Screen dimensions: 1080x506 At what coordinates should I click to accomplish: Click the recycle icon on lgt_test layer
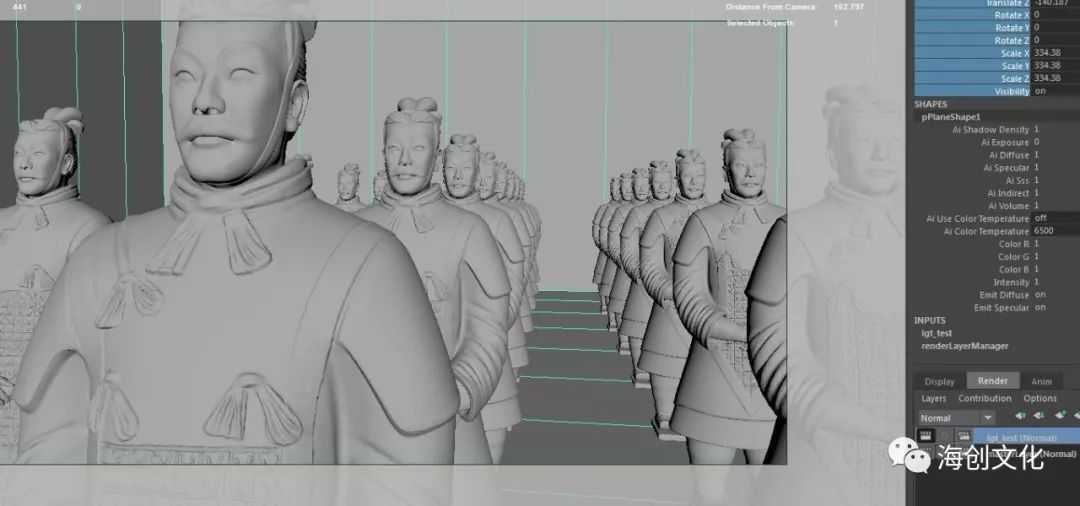pyautogui.click(x=945, y=436)
